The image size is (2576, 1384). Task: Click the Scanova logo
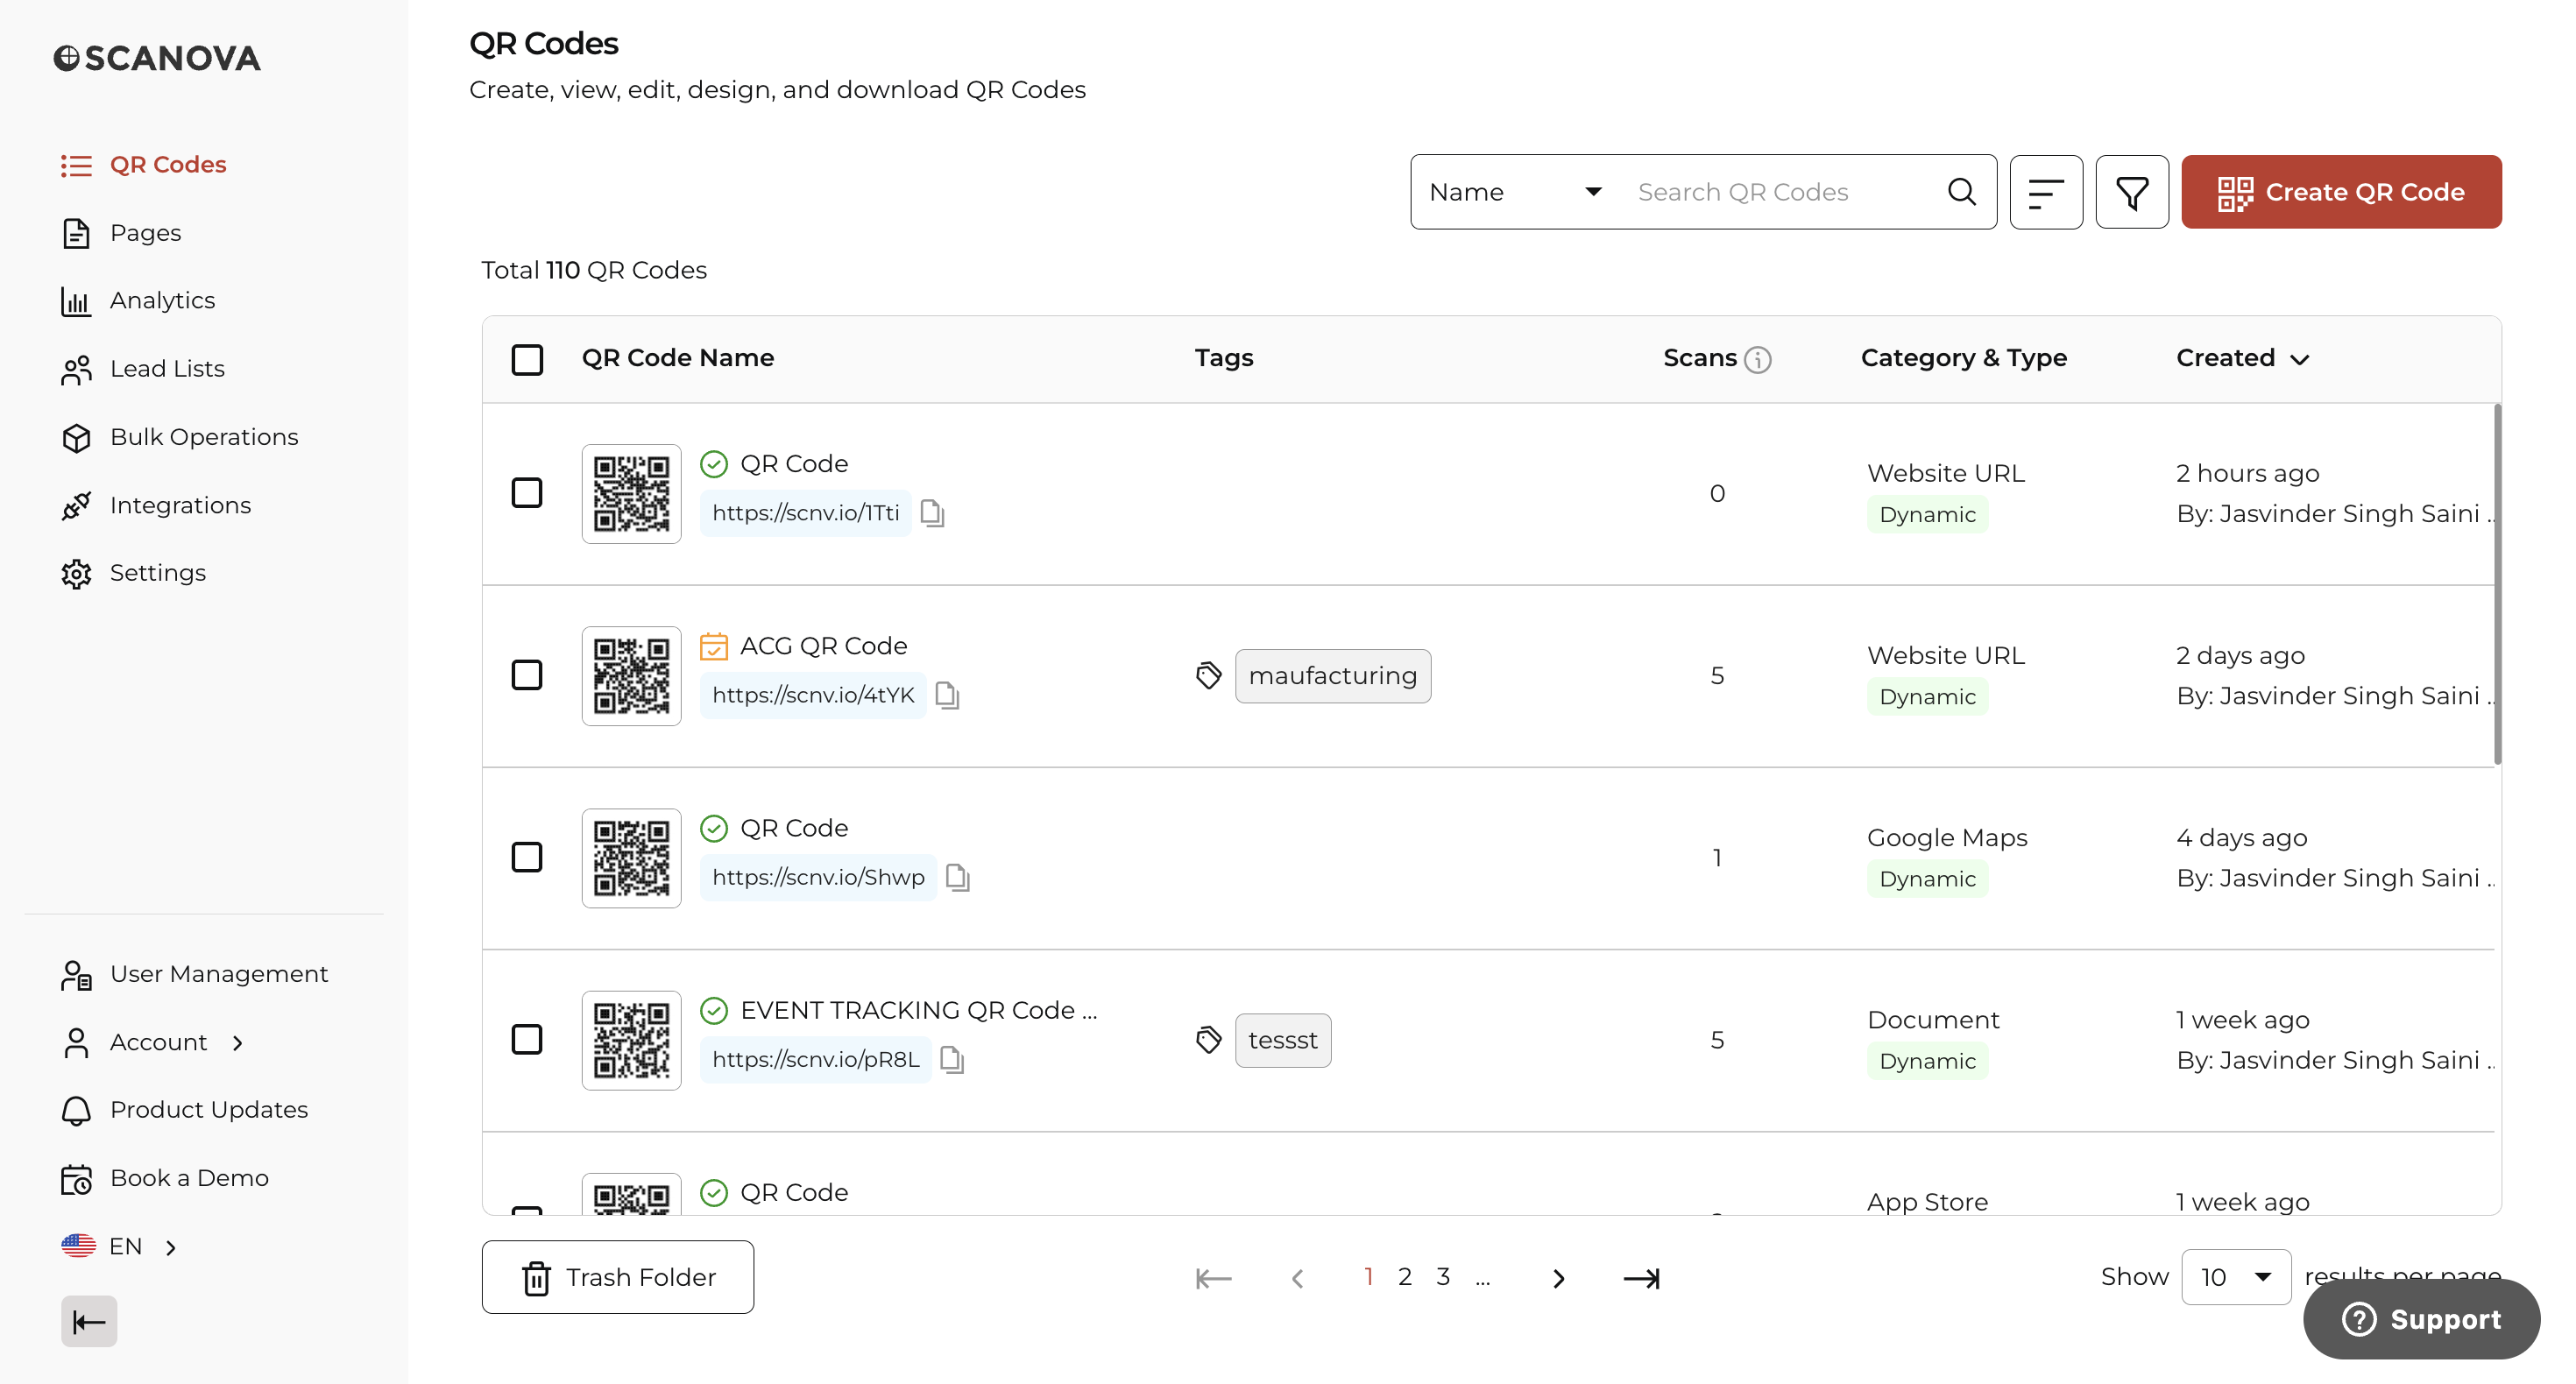pos(157,58)
